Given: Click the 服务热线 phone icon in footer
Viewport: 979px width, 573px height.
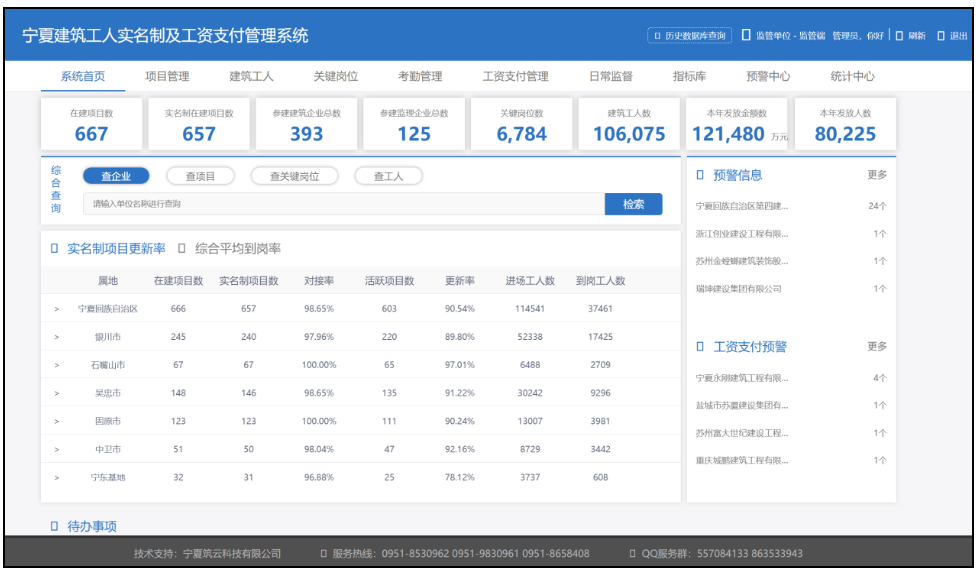Looking at the screenshot, I should [x=323, y=553].
